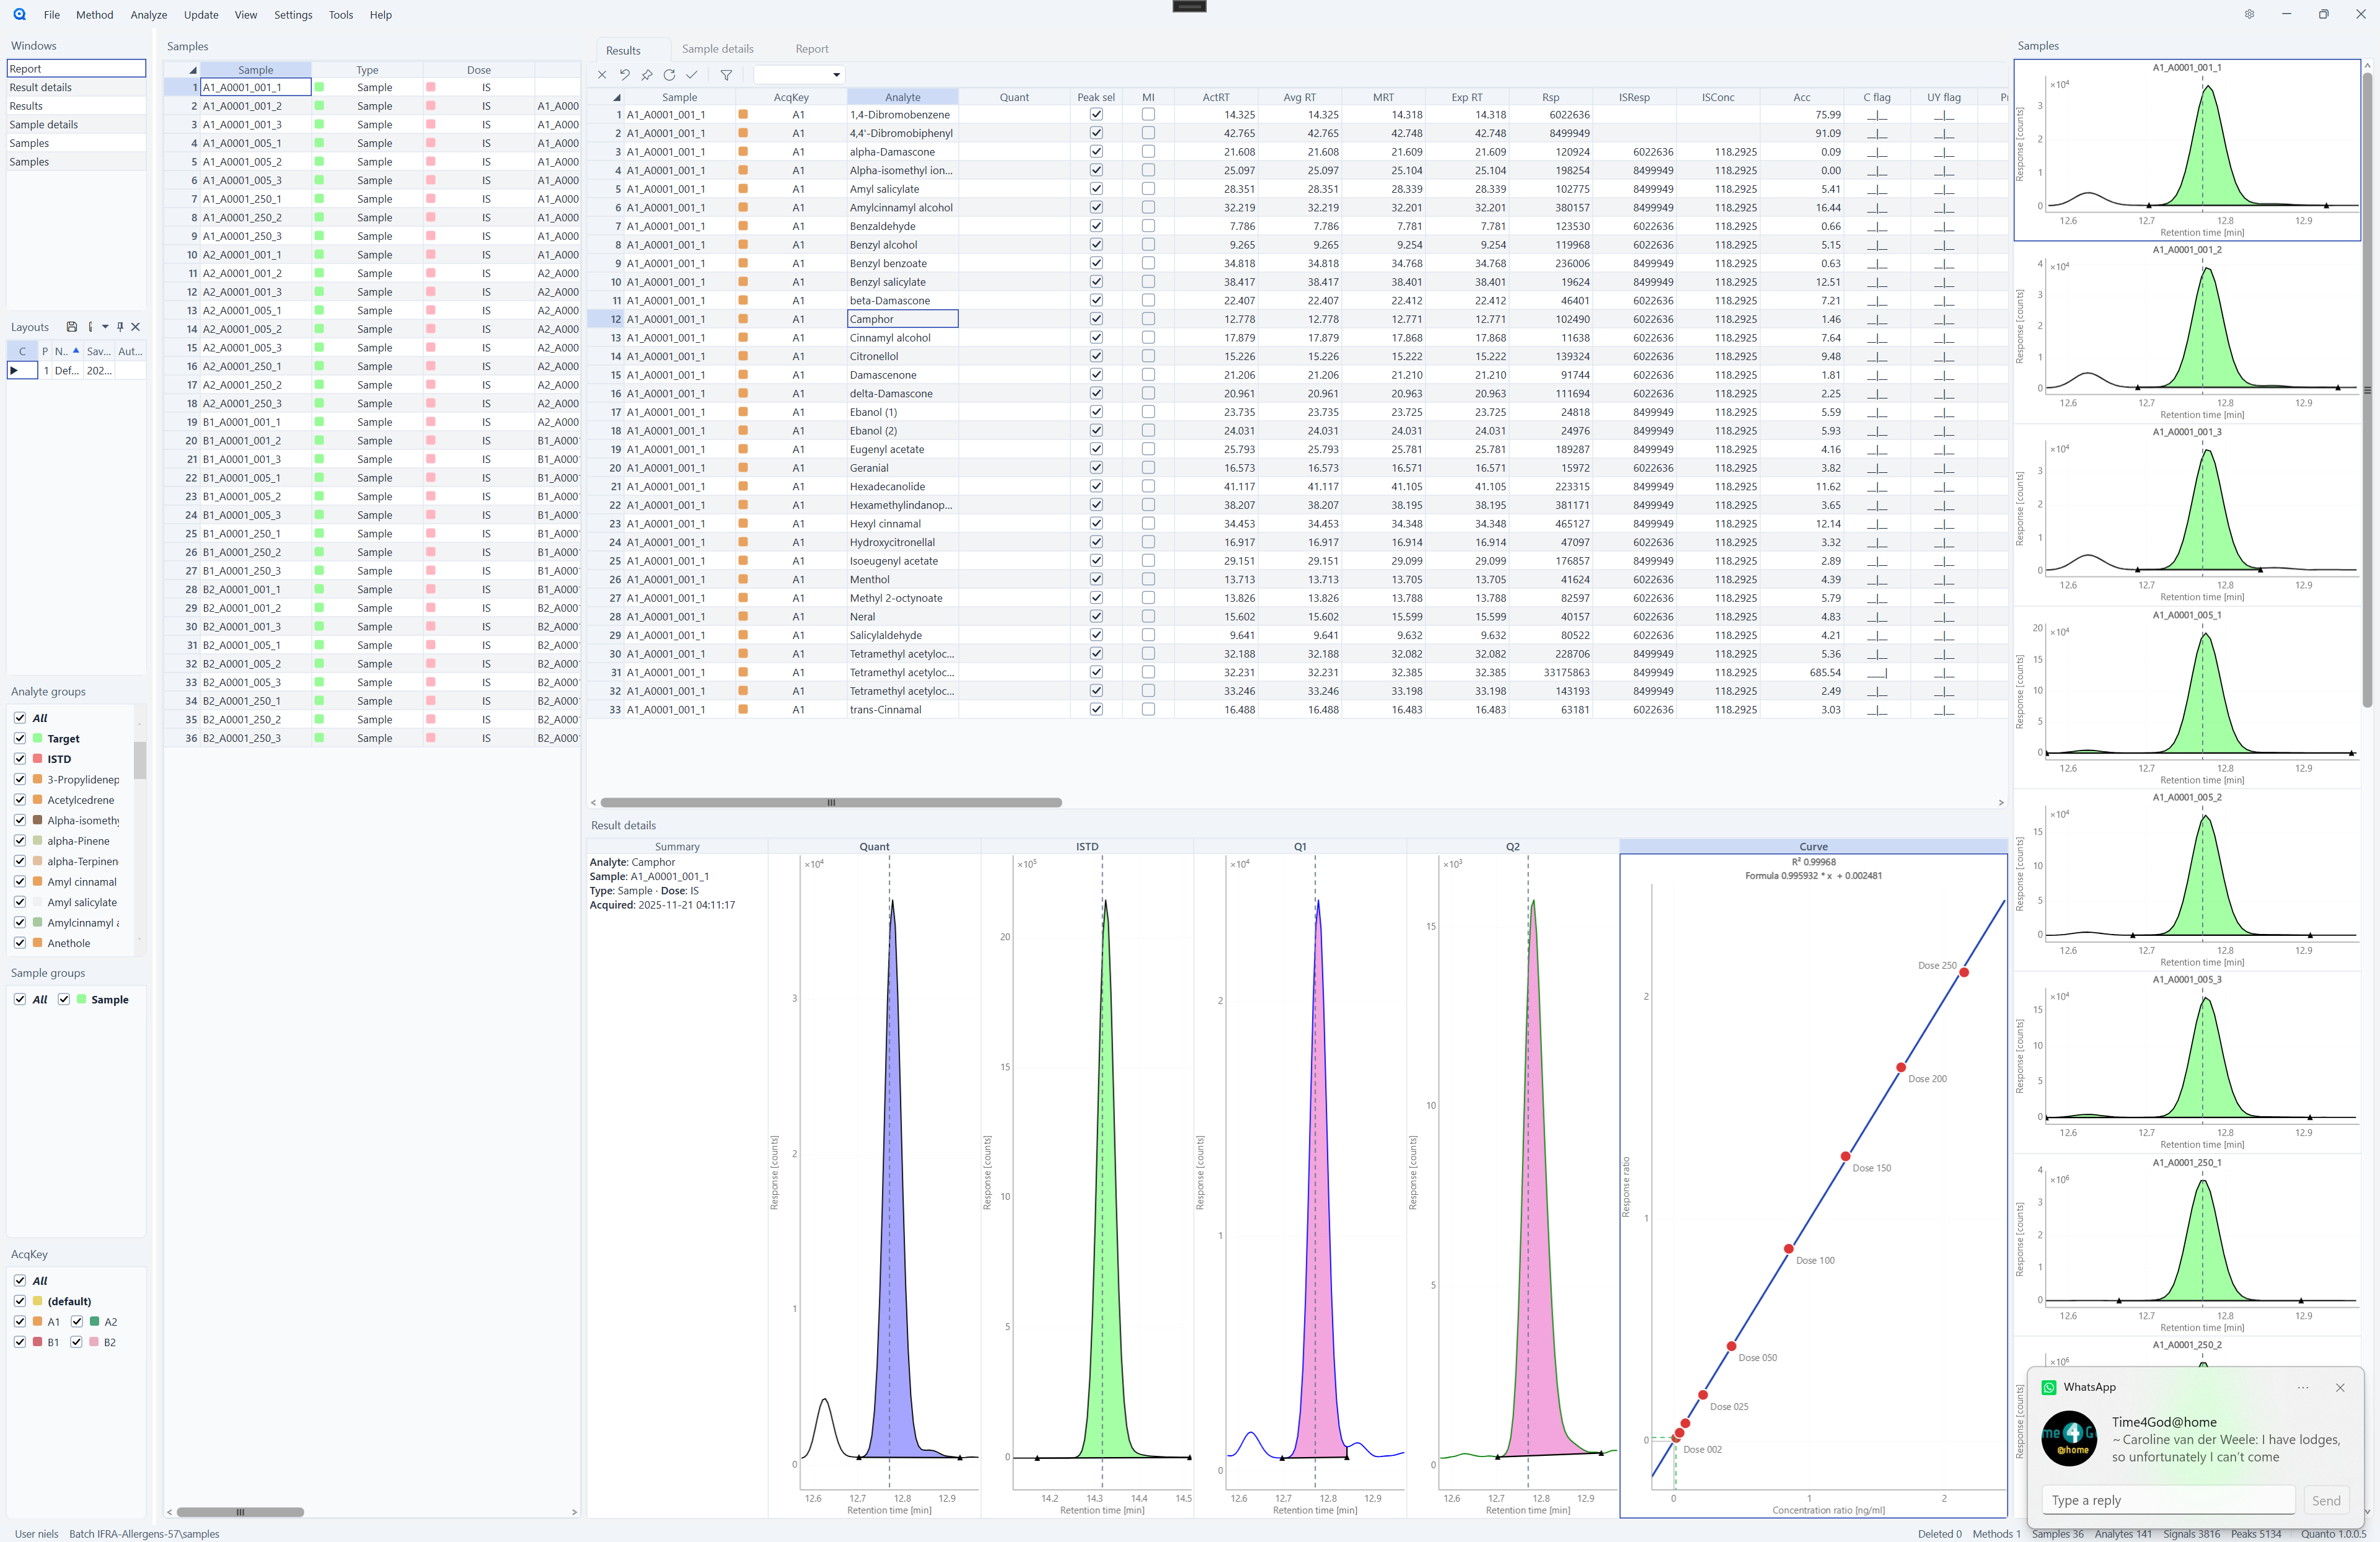This screenshot has height=1542, width=2380.
Task: Close the WhatsApp notification
Action: (x=2340, y=1387)
